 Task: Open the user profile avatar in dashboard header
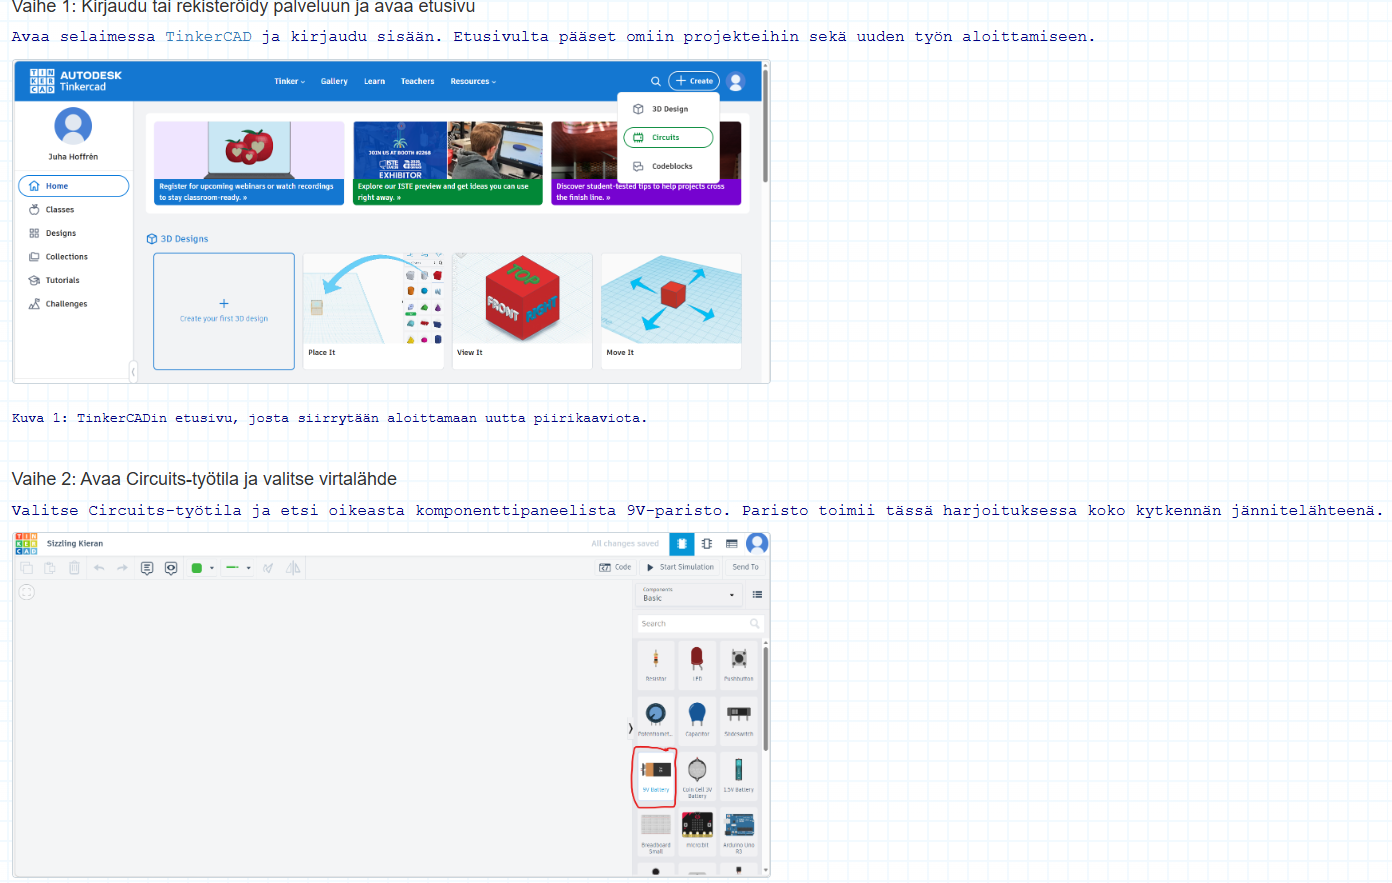click(x=736, y=81)
